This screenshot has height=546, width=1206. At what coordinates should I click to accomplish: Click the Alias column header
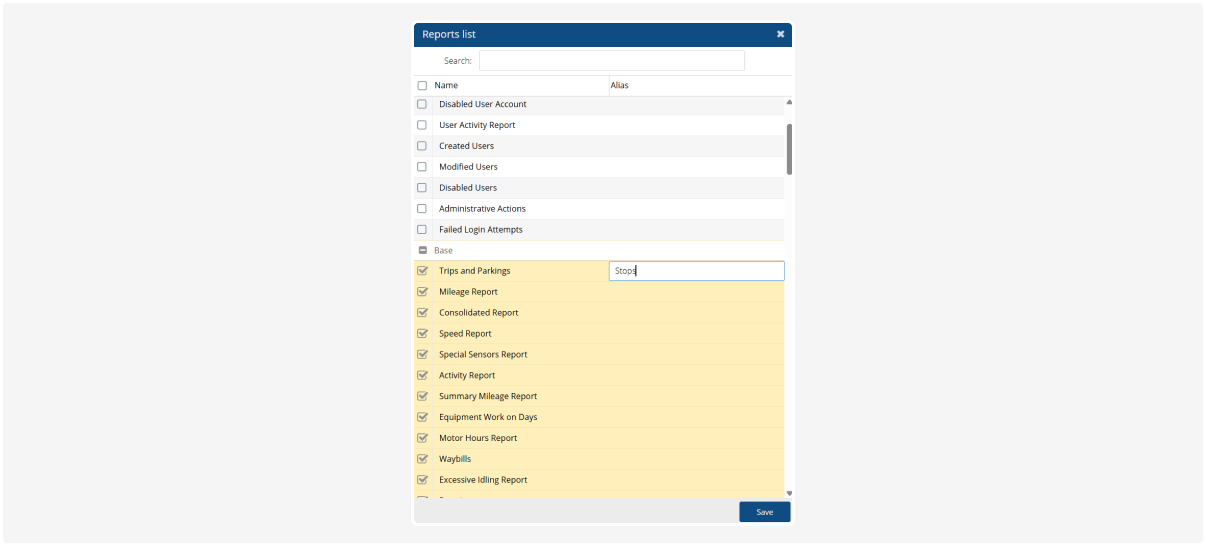point(620,86)
